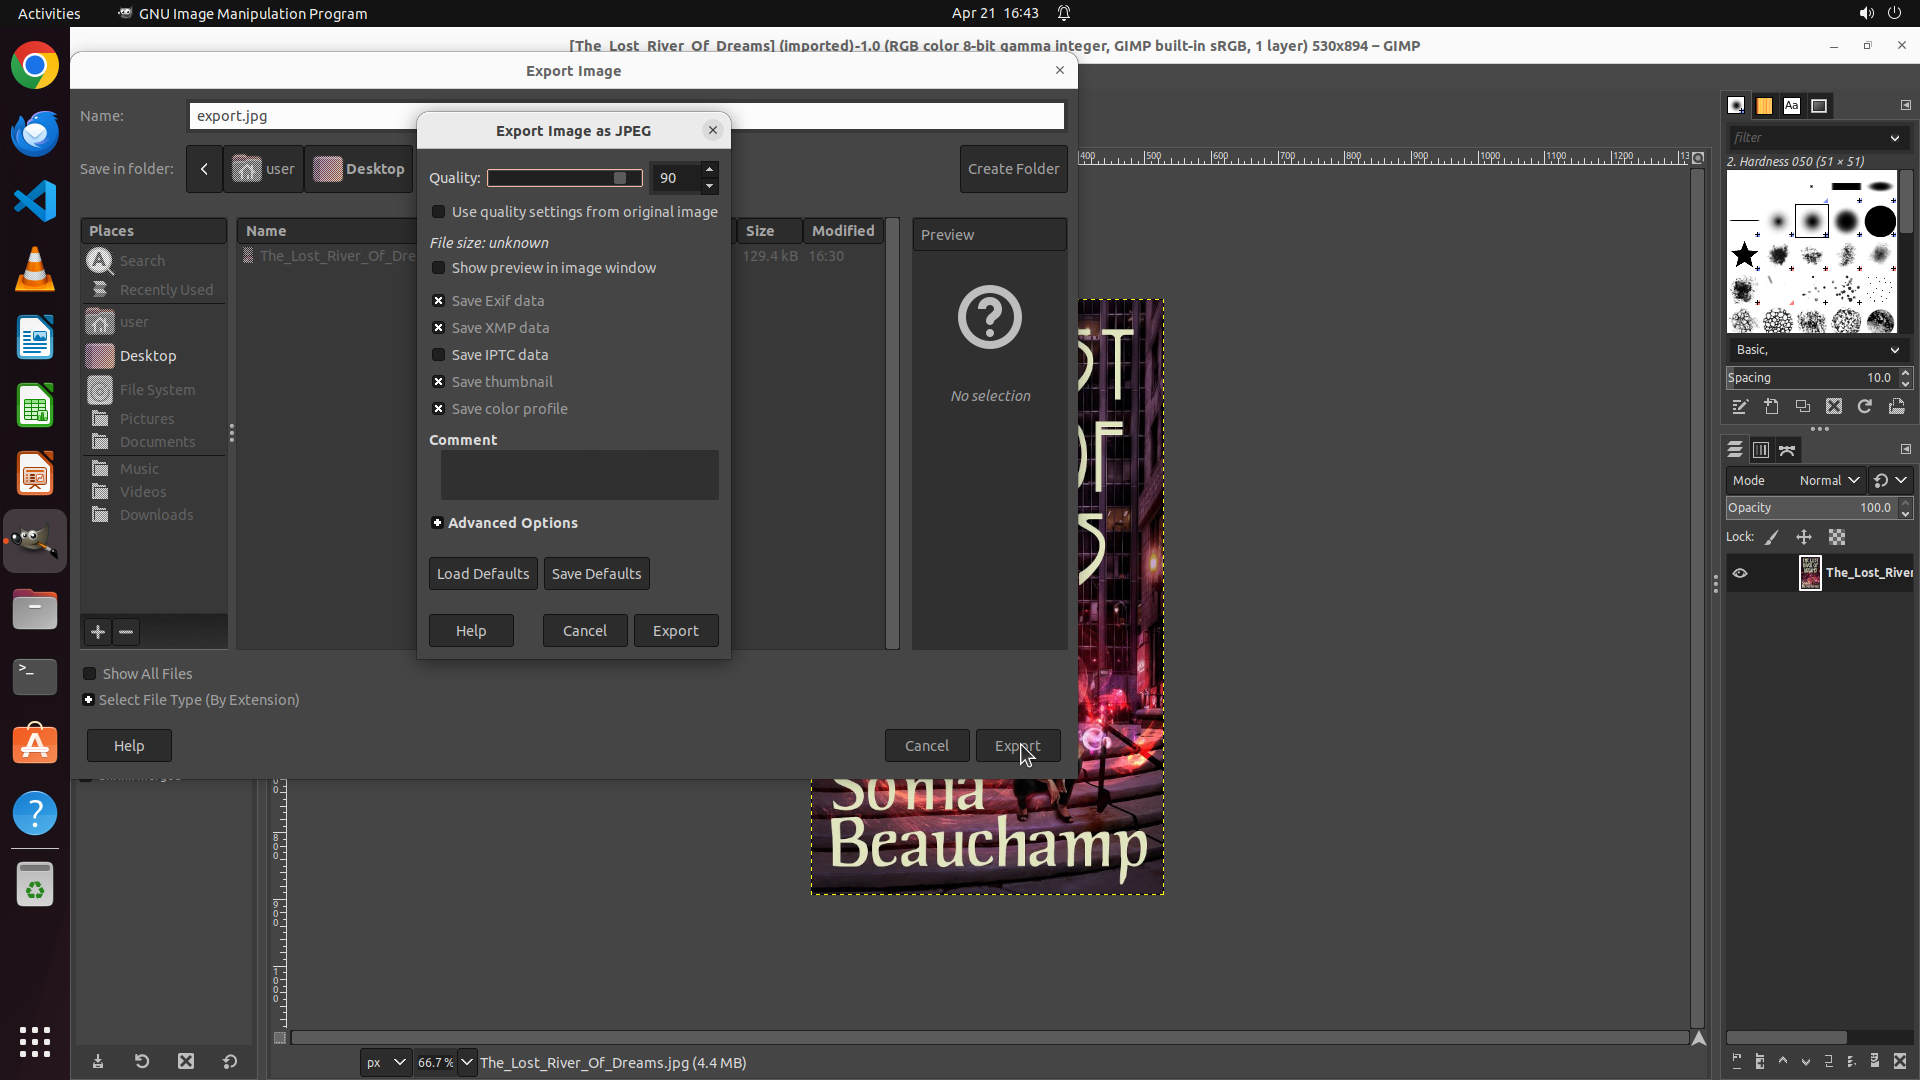Click the Load Defaults button
The image size is (1920, 1080).
point(483,574)
